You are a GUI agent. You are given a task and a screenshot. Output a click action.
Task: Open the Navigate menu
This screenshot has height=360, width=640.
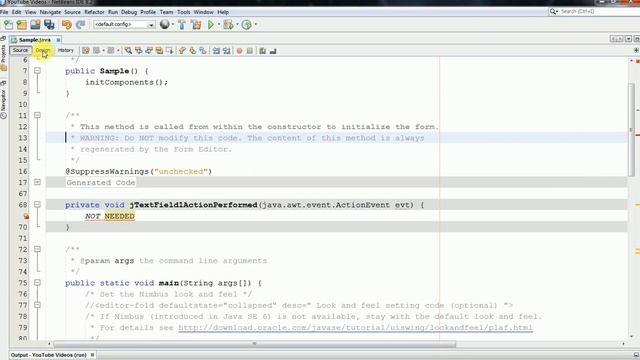tap(50, 12)
